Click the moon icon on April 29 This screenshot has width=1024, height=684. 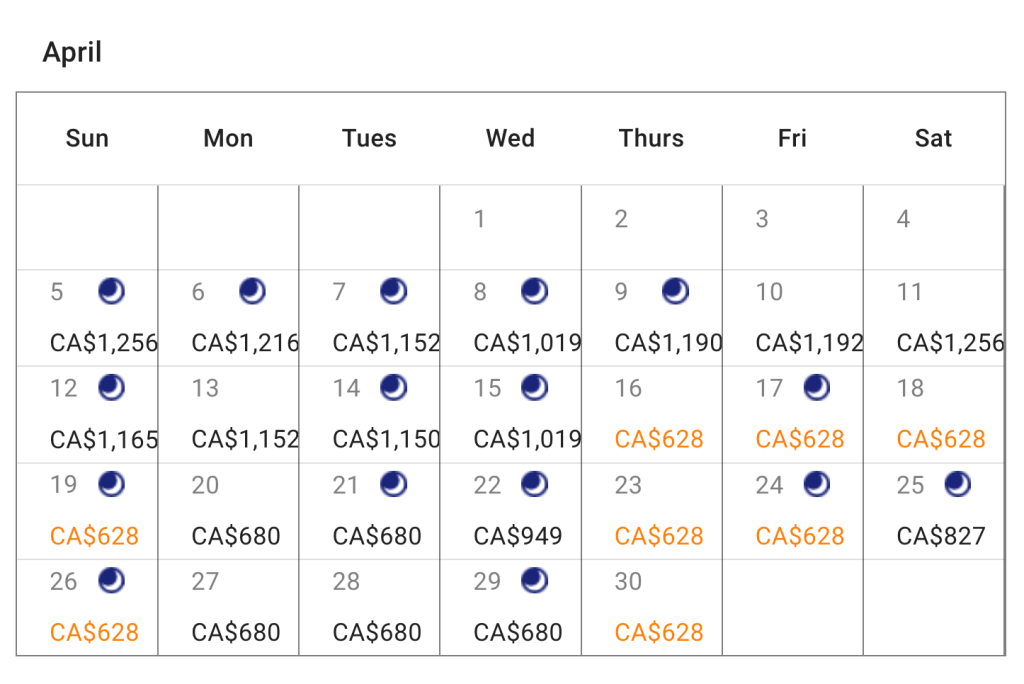[x=535, y=581]
